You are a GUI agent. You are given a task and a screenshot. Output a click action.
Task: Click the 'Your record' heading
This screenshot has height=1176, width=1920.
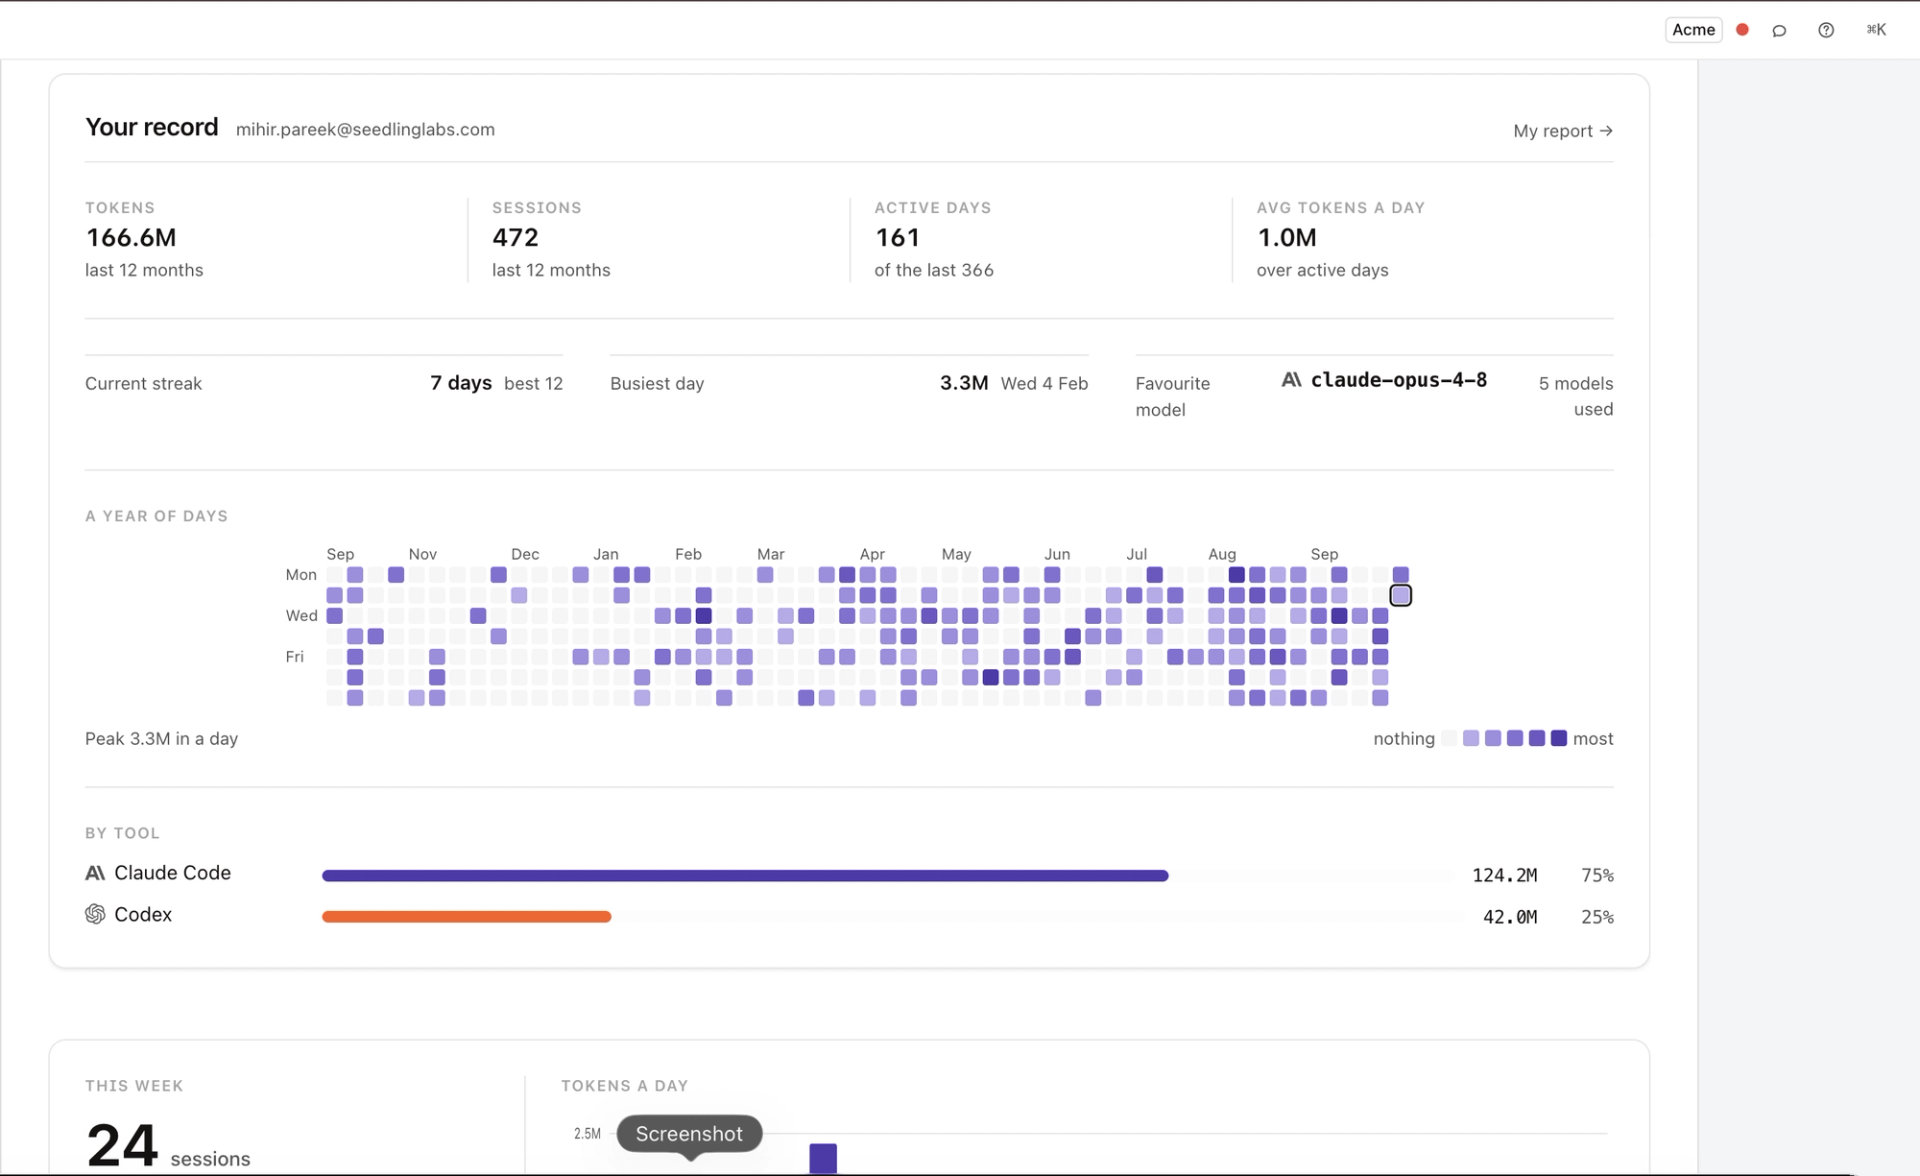coord(151,127)
